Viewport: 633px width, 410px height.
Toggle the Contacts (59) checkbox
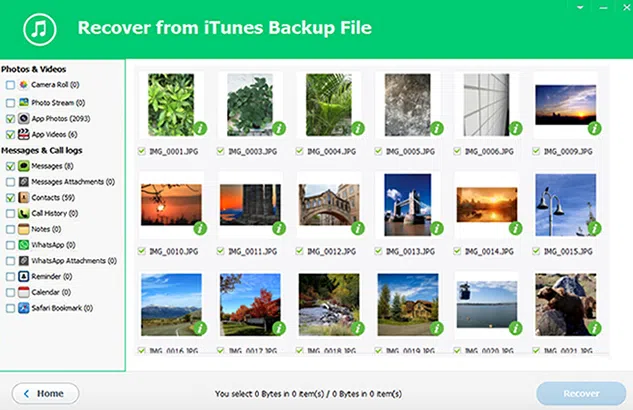(x=9, y=198)
